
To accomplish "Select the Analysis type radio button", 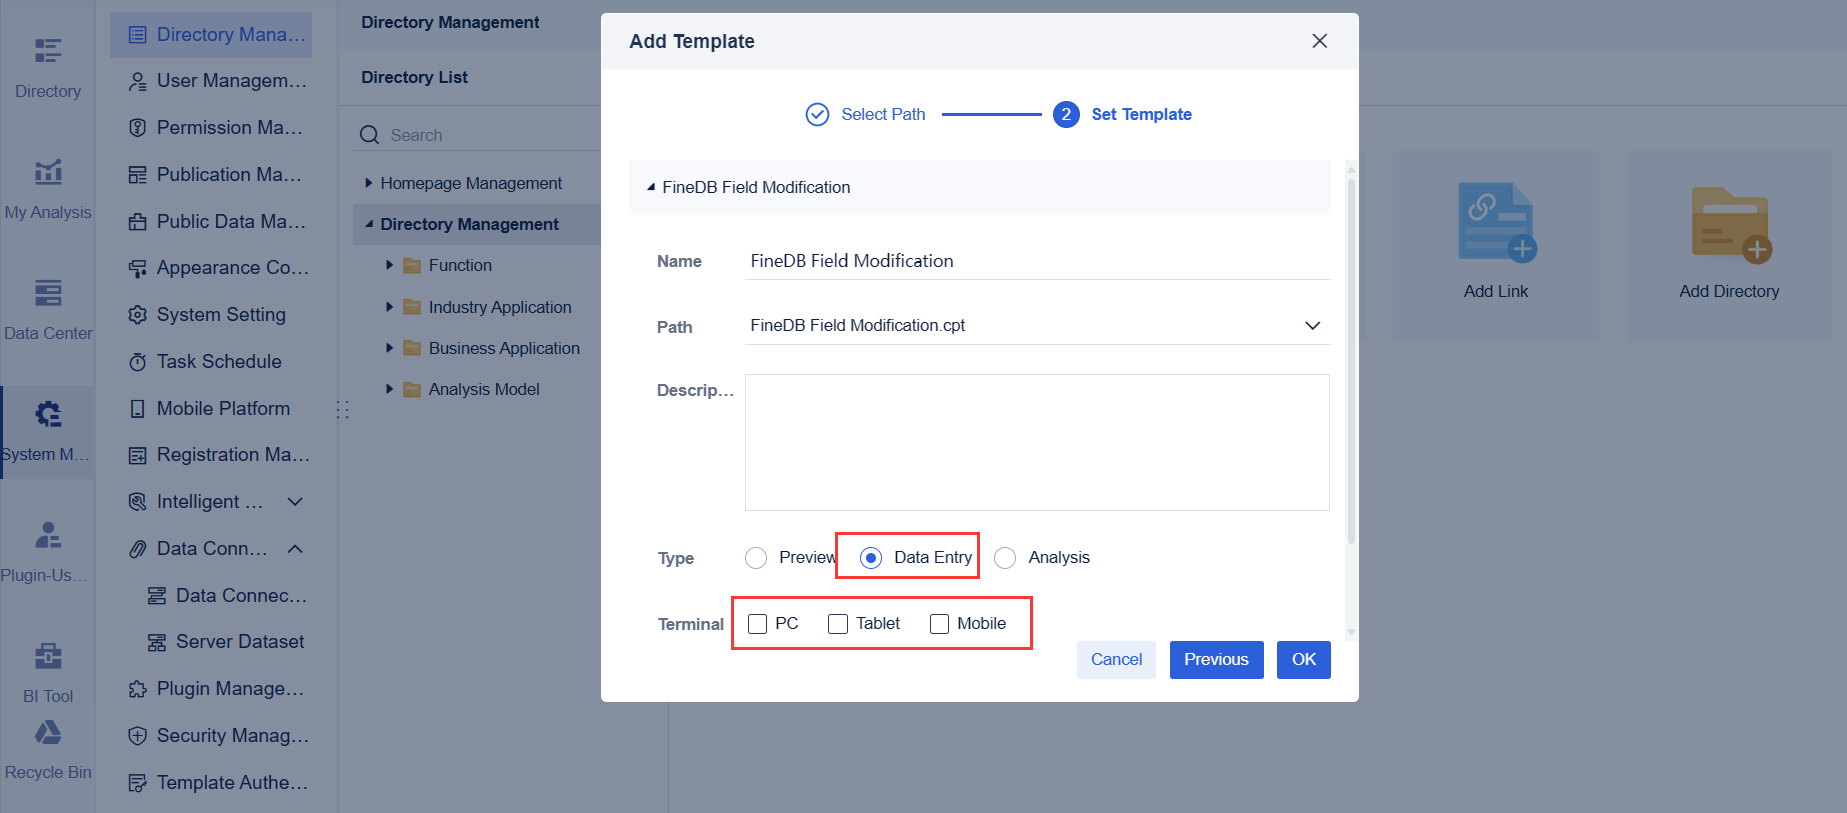I will 1005,558.
